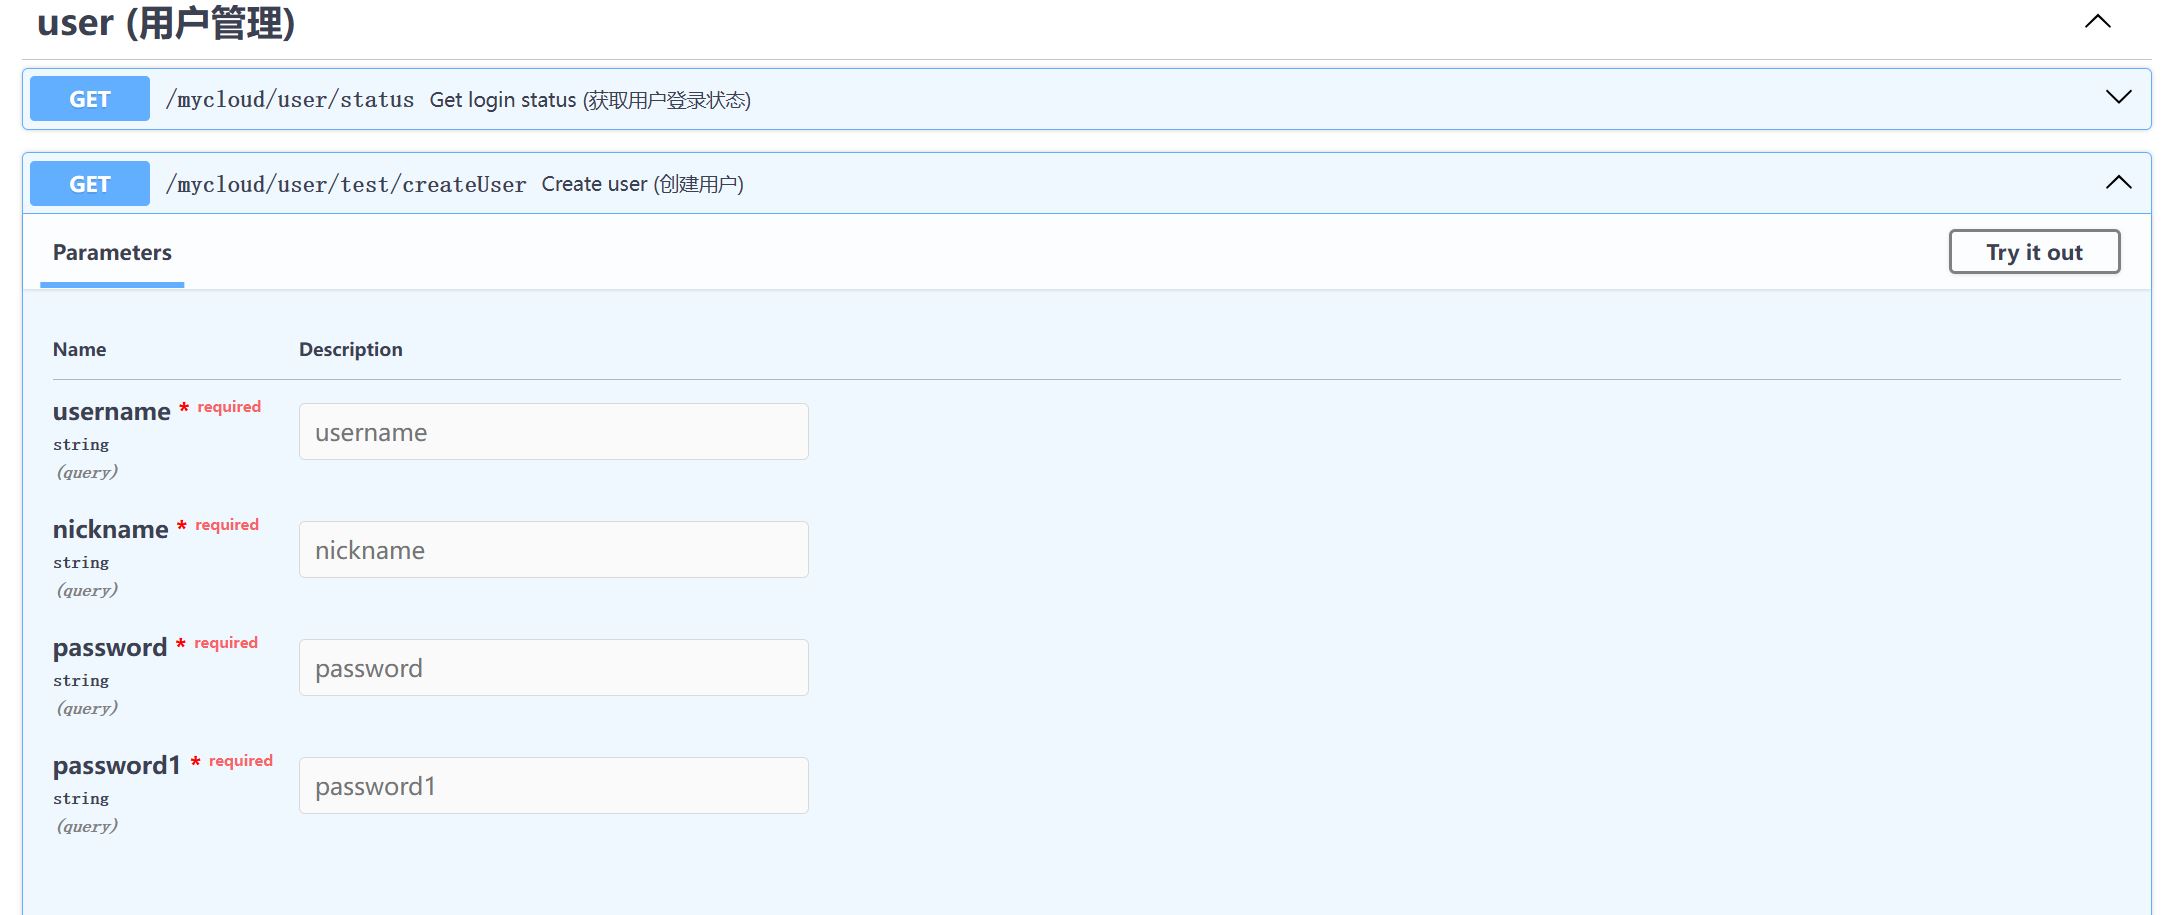Click the username parameter name
The width and height of the screenshot is (2168, 915).
click(110, 410)
